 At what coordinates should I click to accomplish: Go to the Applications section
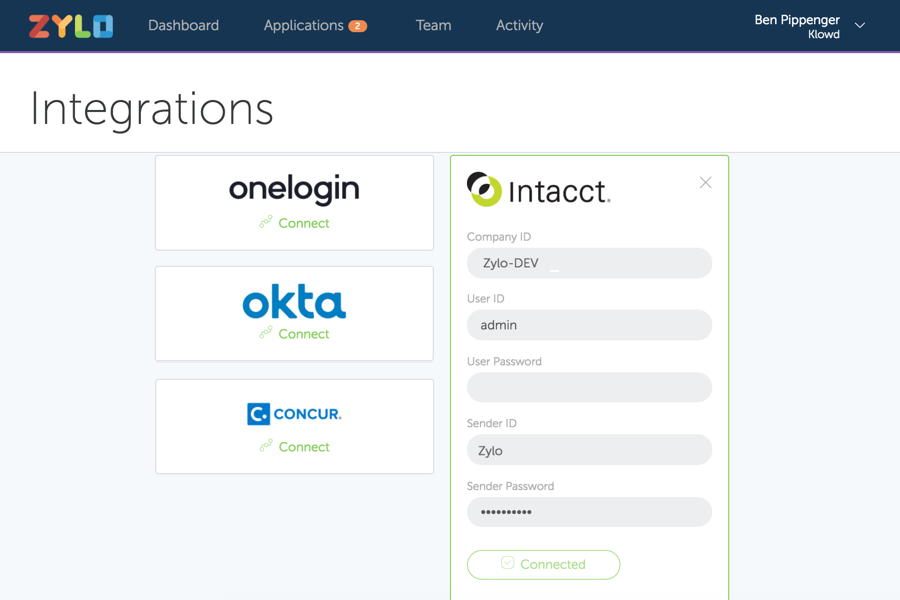point(303,26)
